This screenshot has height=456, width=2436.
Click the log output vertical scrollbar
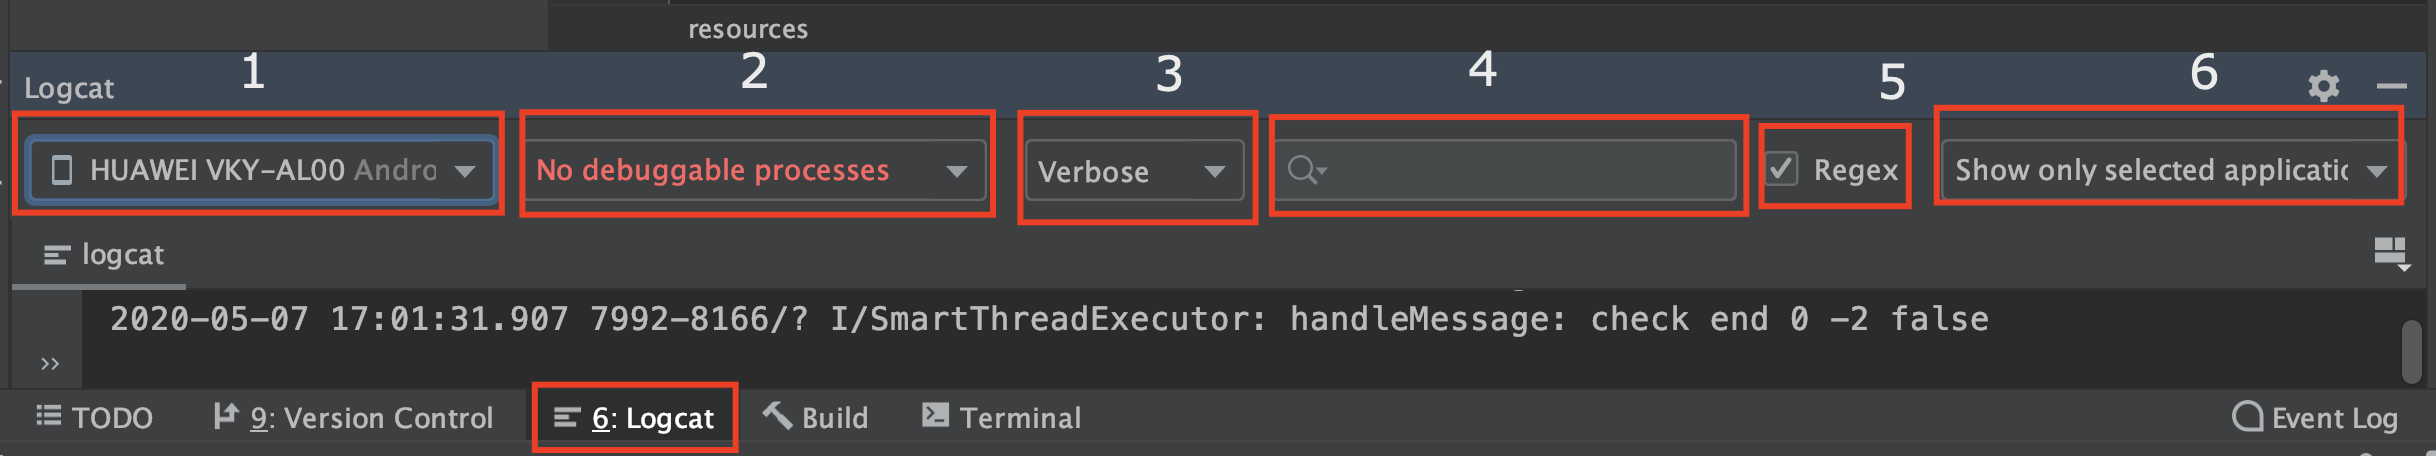[x=2411, y=351]
